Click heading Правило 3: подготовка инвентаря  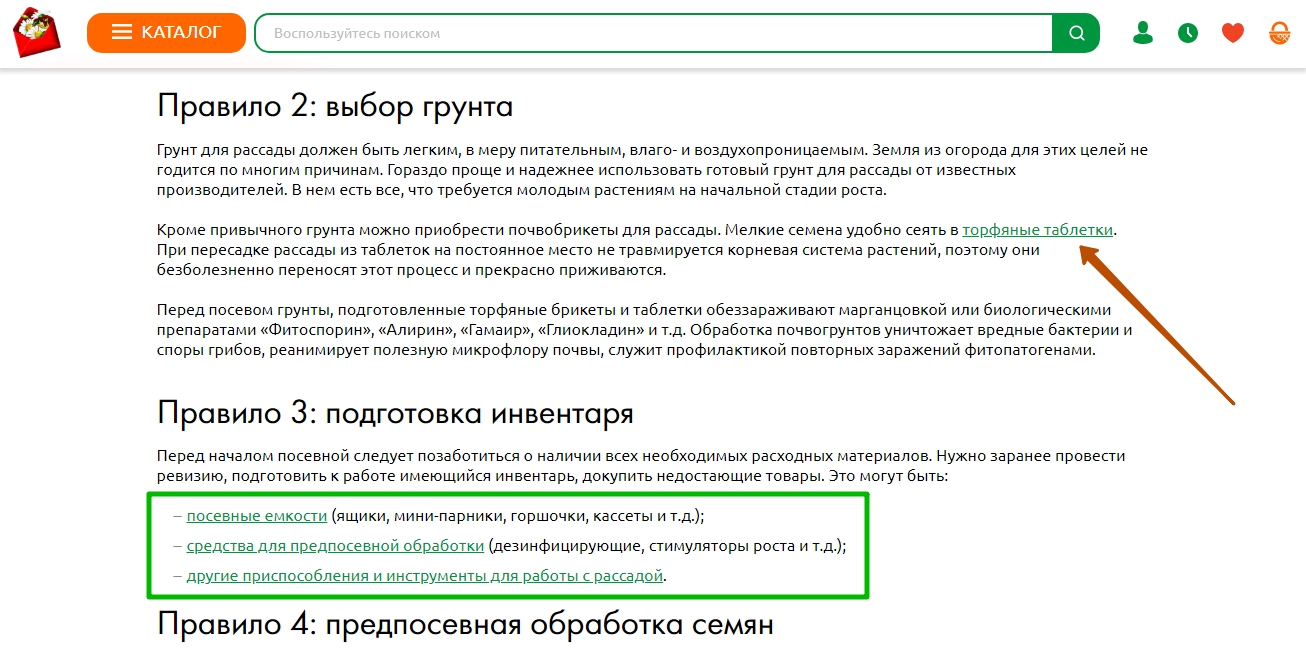point(396,413)
